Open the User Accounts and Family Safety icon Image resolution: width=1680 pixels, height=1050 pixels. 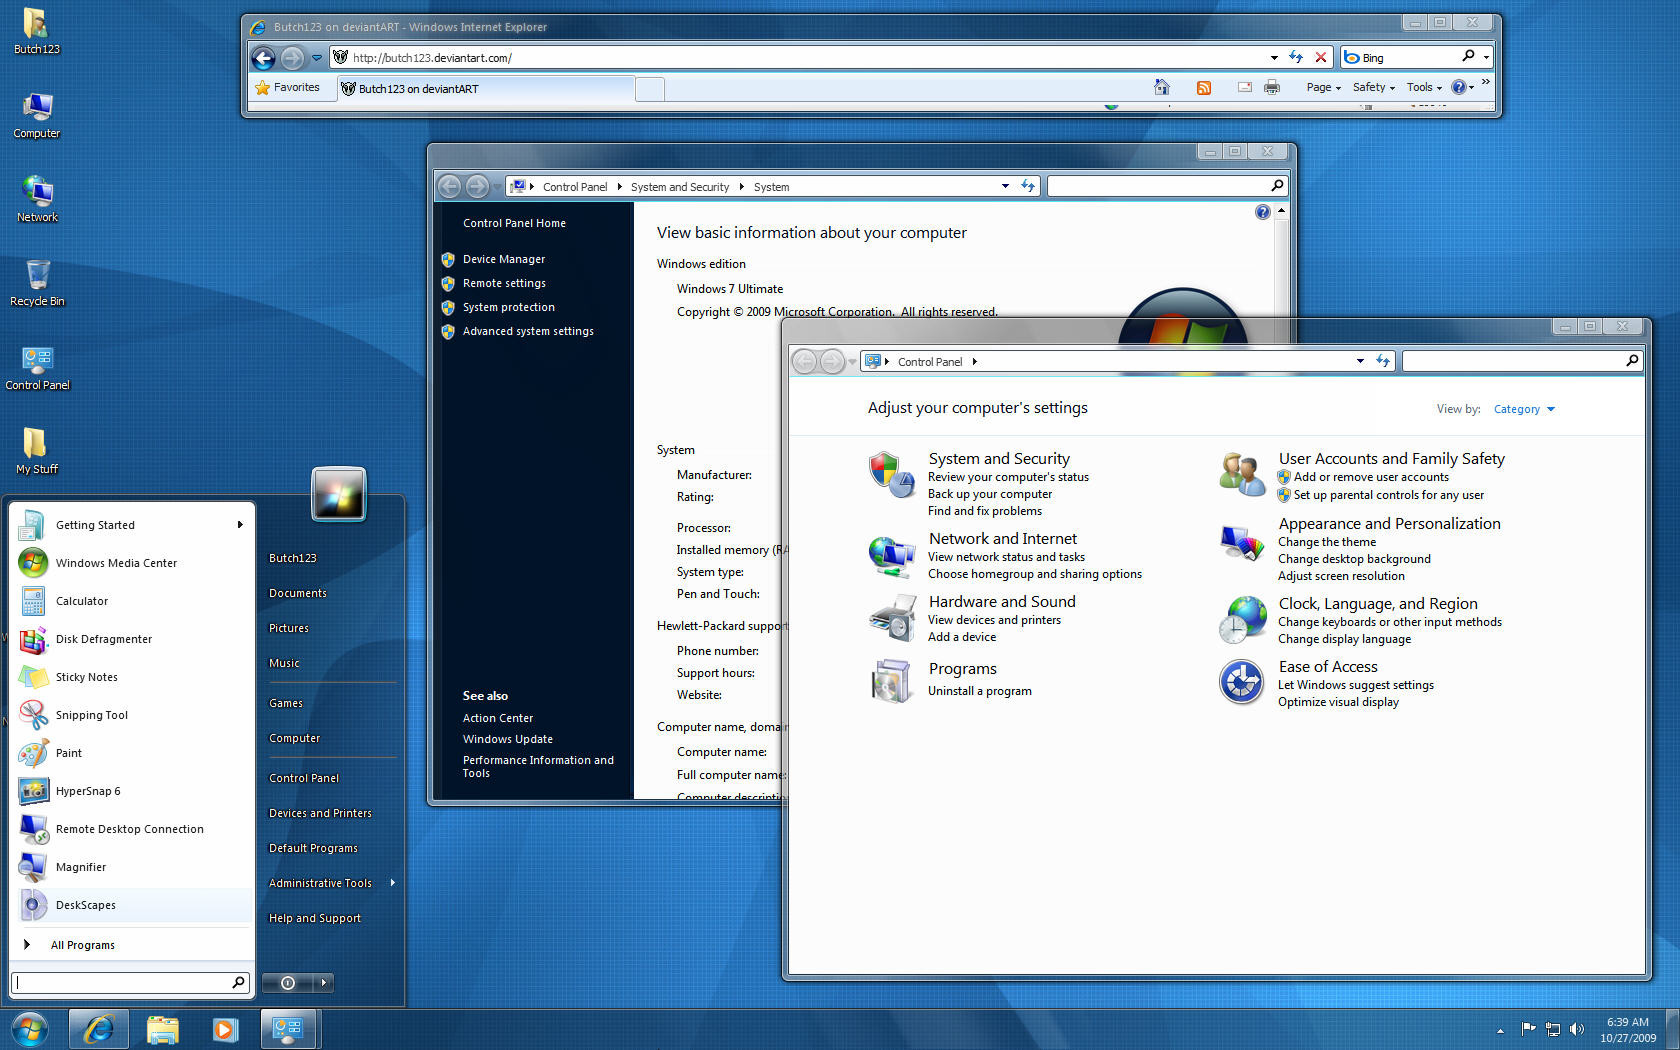click(1242, 474)
